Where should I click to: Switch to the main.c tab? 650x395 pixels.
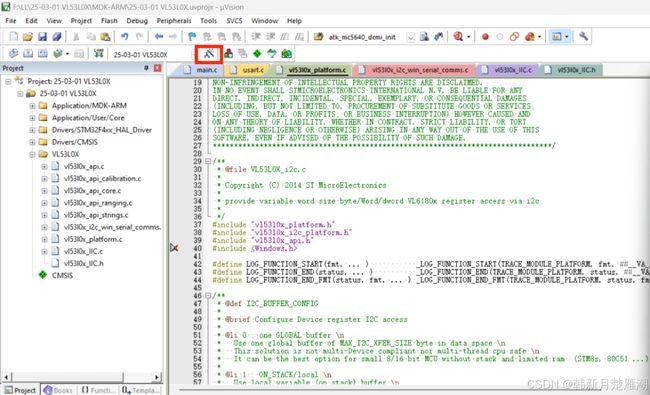(202, 70)
